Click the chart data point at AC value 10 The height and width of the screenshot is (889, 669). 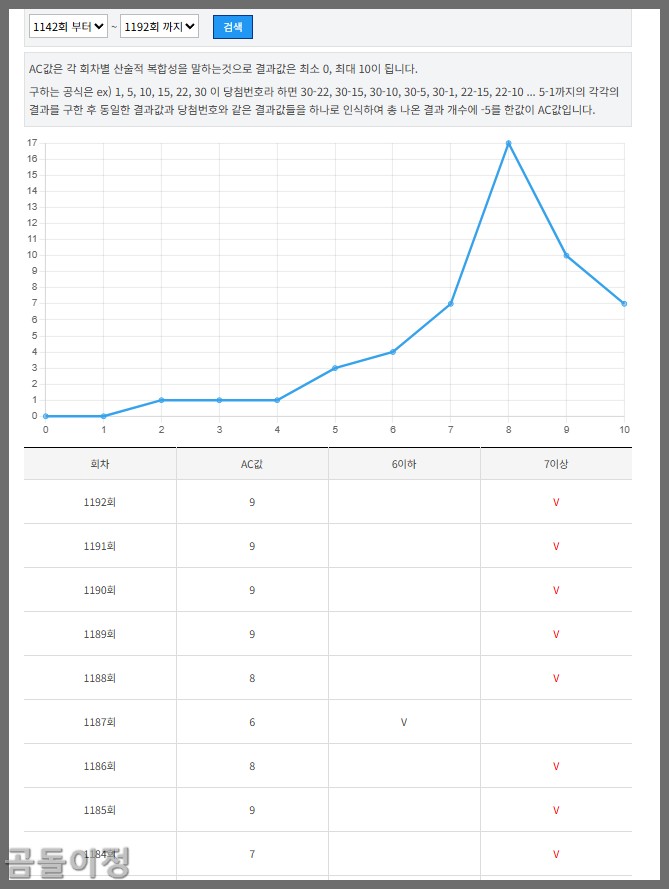tap(624, 304)
